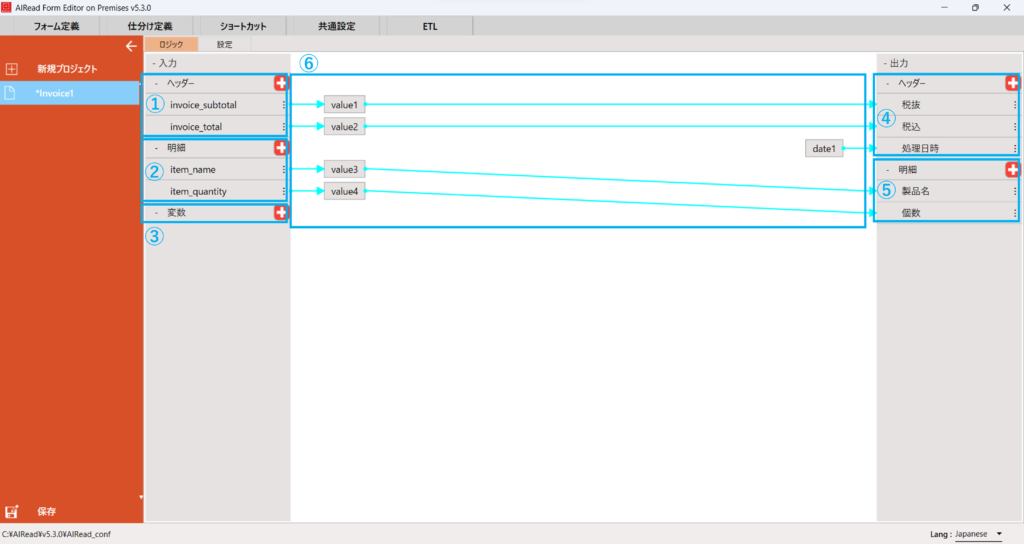The width and height of the screenshot is (1024, 544).
Task: Click the red plus icon beside 変数
Action: coord(281,212)
